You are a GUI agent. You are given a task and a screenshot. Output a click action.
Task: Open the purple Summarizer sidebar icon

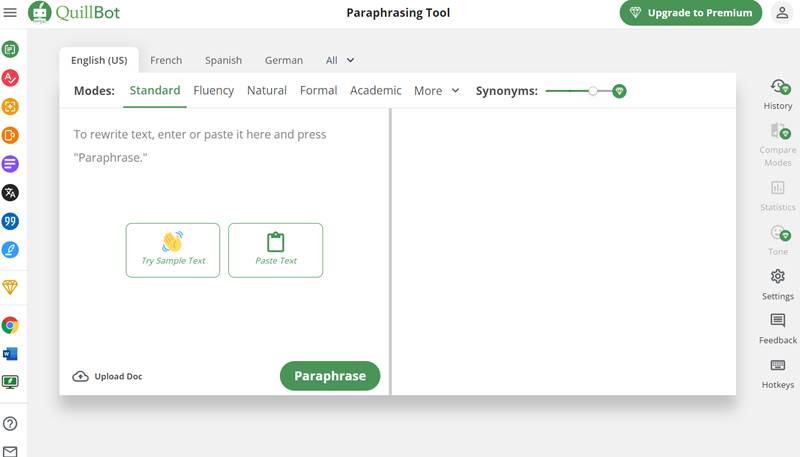tap(10, 164)
